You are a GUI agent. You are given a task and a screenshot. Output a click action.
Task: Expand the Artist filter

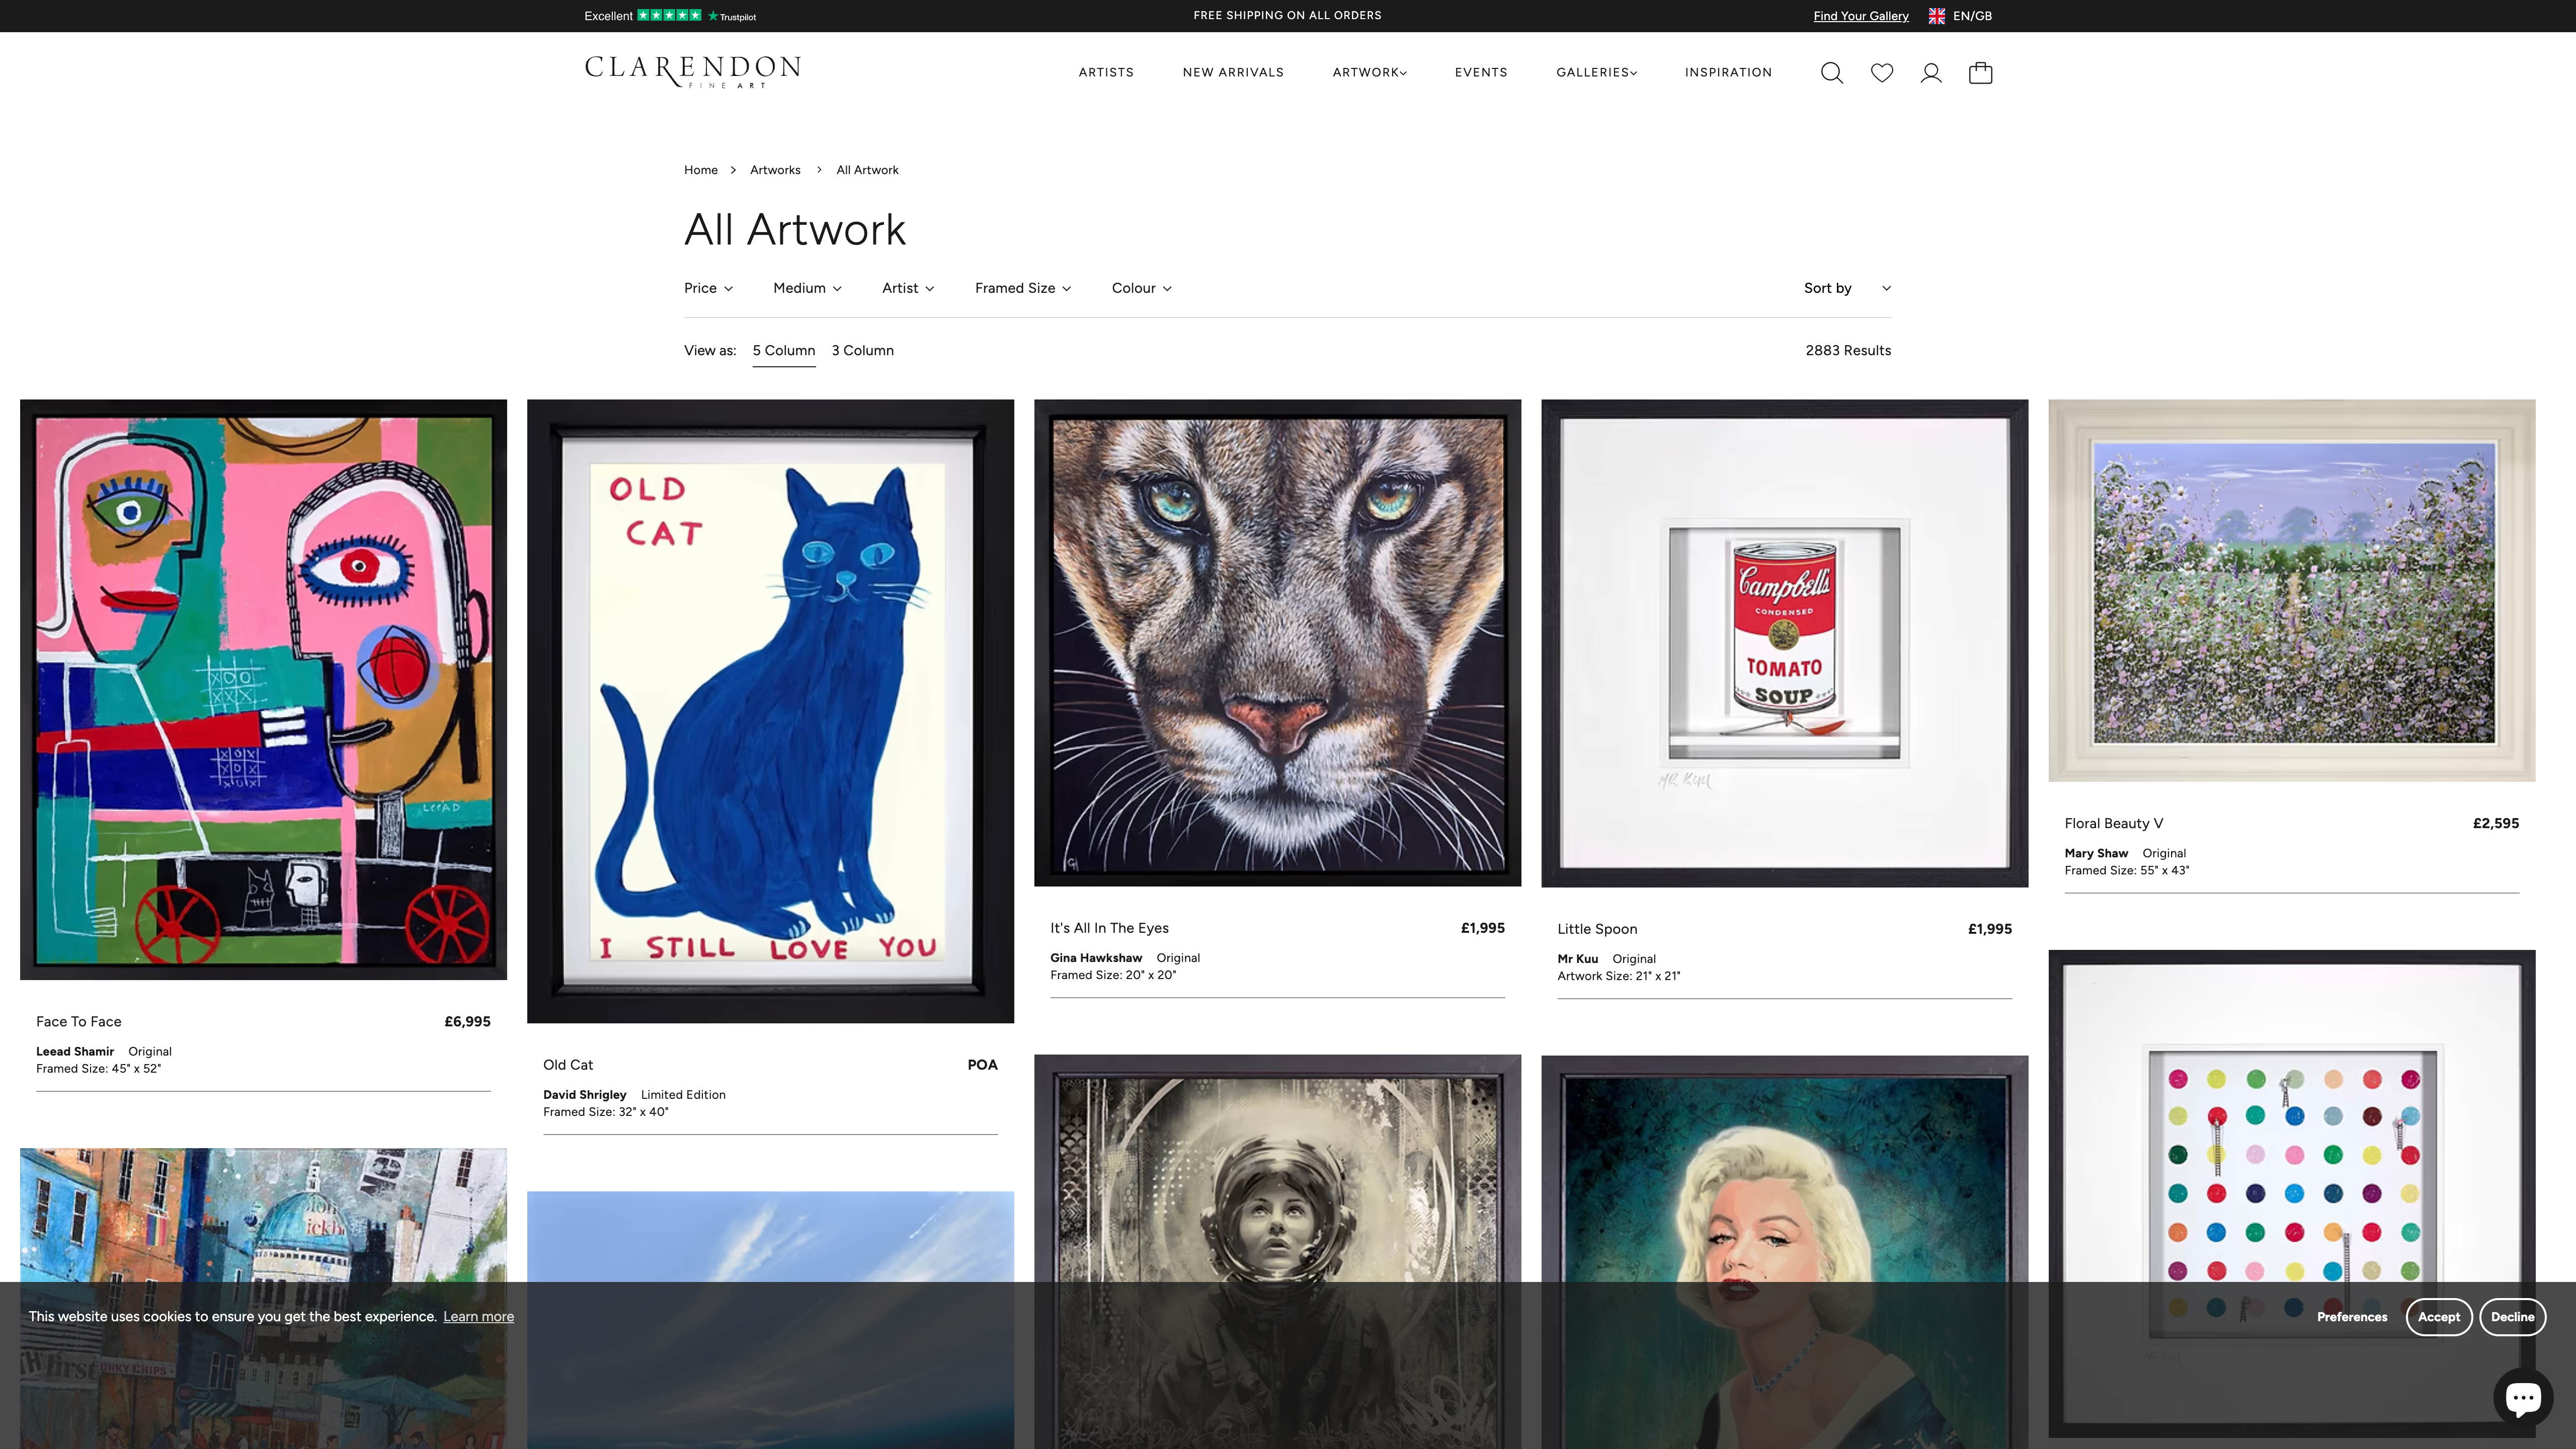[x=907, y=288]
